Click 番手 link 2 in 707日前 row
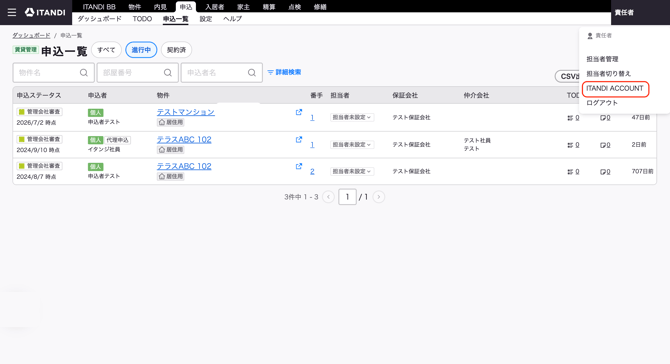Viewport: 670px width, 364px height. click(x=312, y=171)
